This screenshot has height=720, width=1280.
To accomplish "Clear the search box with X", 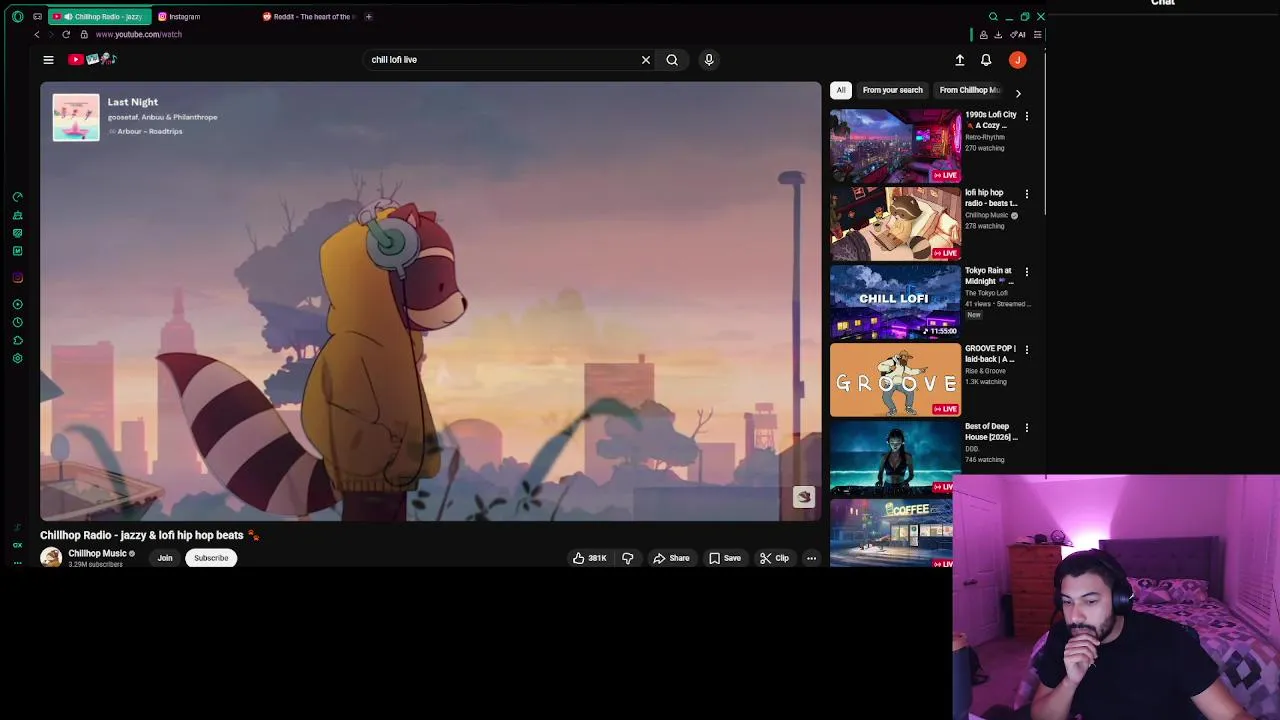I will click(x=646, y=60).
